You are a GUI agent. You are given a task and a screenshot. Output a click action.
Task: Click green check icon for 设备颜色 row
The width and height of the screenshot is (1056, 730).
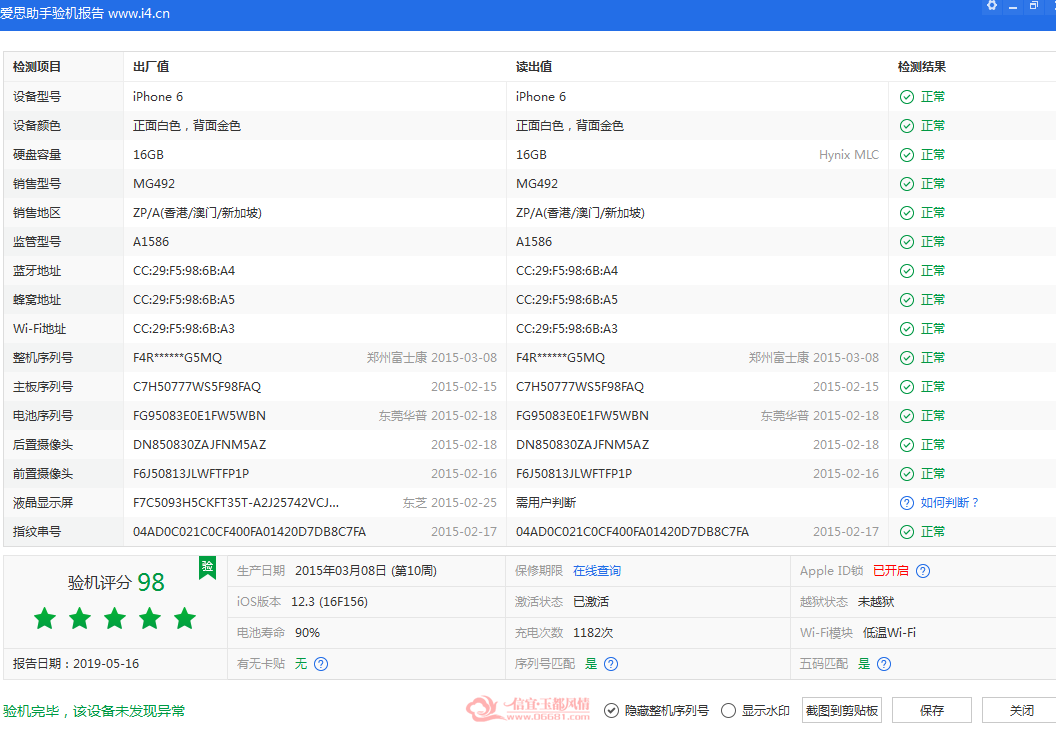[x=906, y=126]
